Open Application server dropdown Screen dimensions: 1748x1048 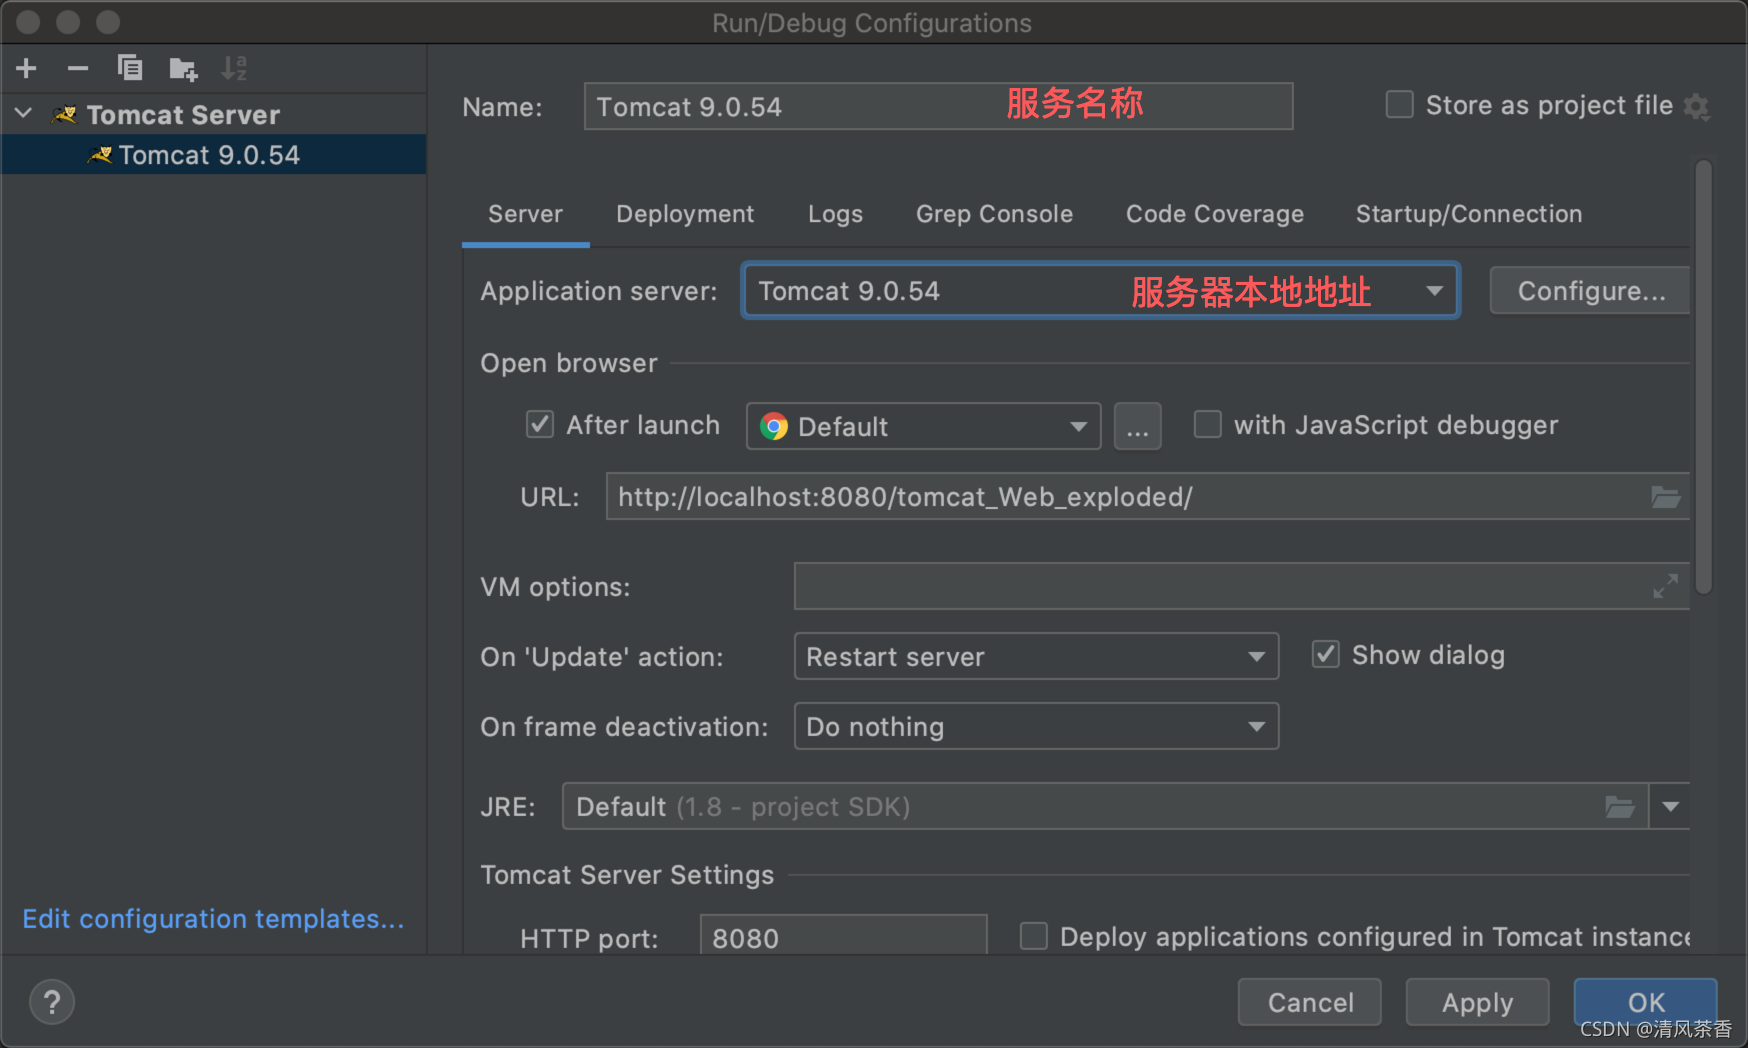point(1101,291)
